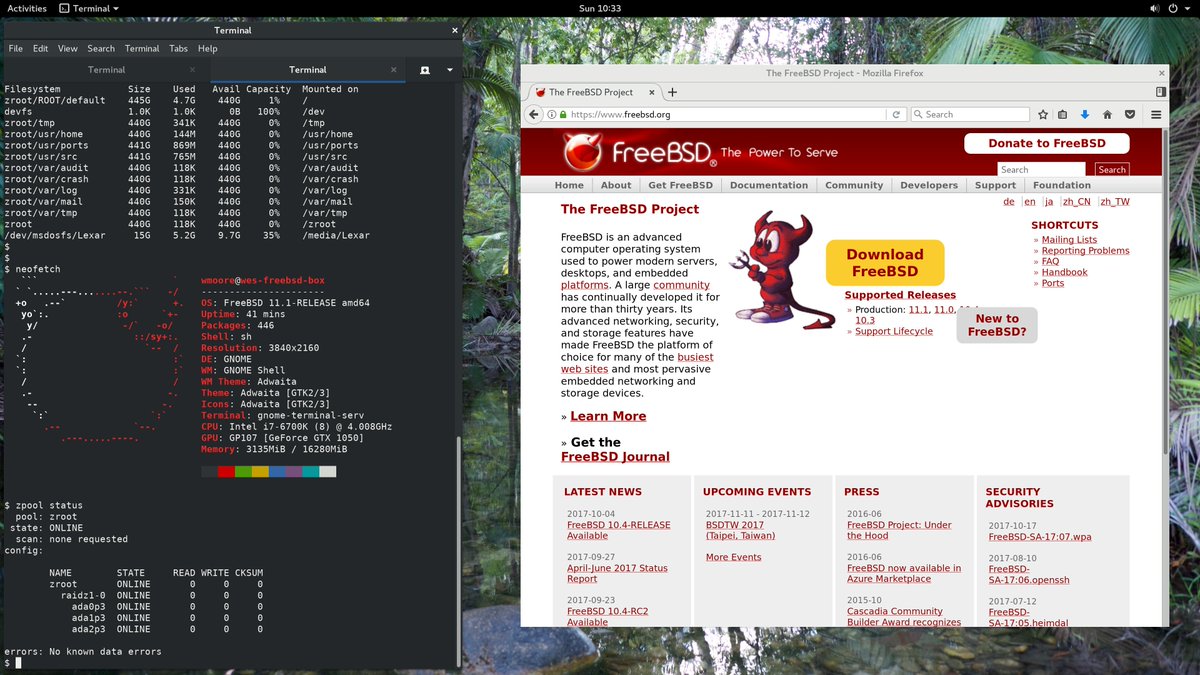The width and height of the screenshot is (1200, 675).
Task: Click the new terminal tab icon
Action: (x=425, y=70)
